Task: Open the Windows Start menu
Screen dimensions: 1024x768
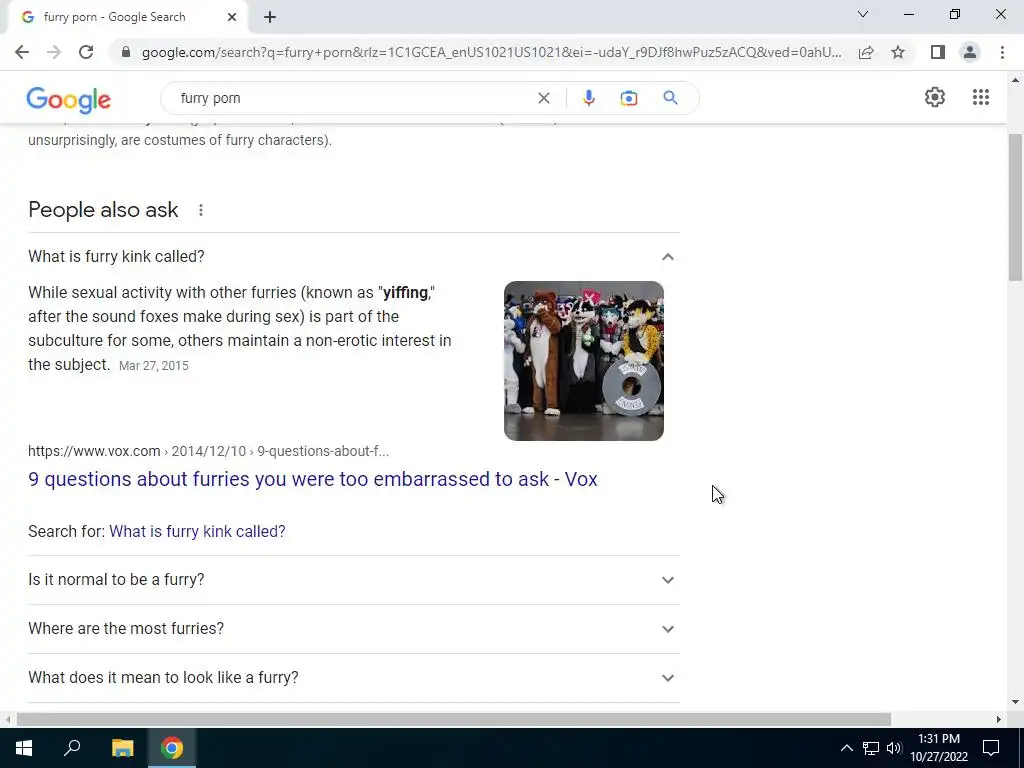Action: tap(24, 748)
